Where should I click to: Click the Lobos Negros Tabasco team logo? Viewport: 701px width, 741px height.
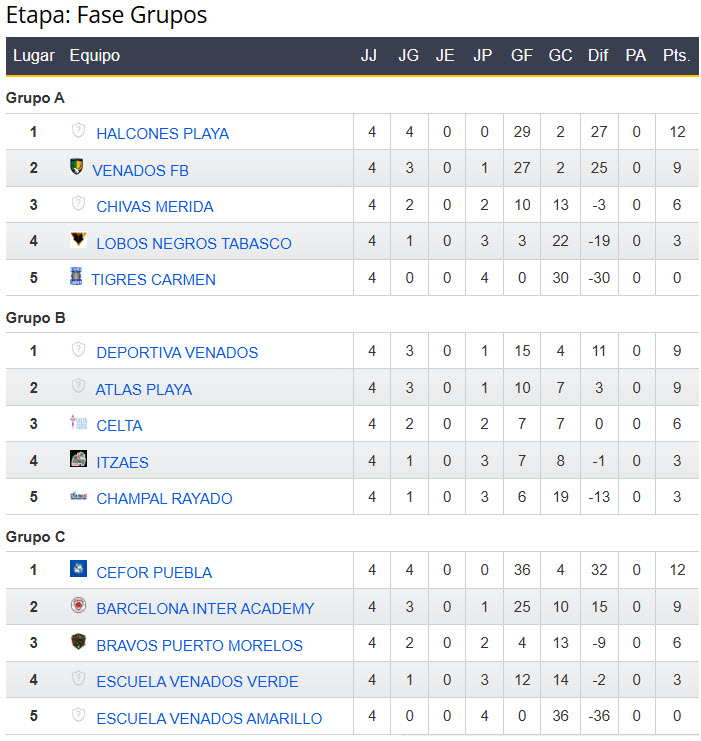tap(78, 240)
